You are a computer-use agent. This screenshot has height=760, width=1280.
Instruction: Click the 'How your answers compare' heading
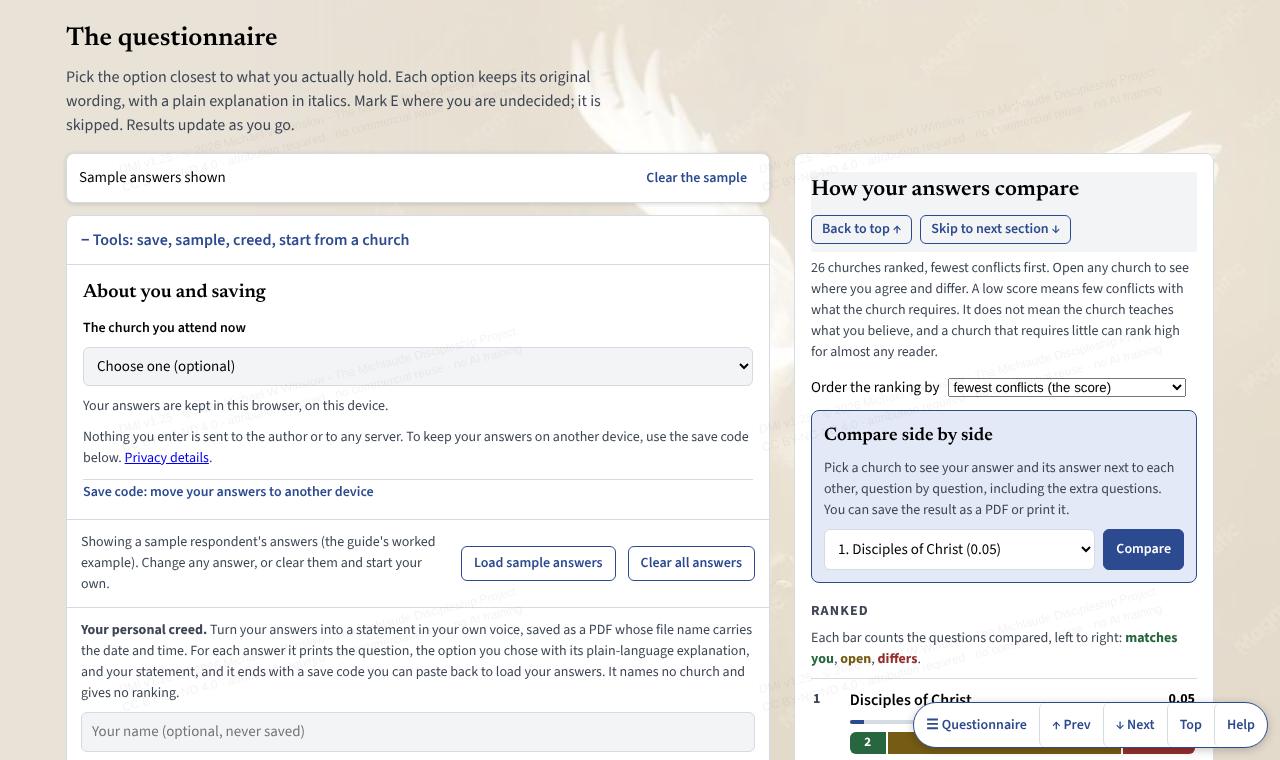click(945, 188)
